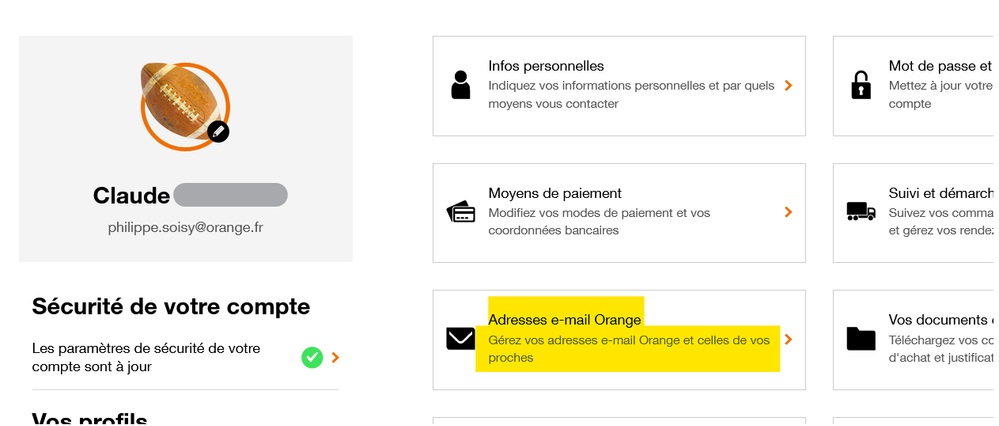Click the pencil edit avatar icon
999x426 pixels.
tap(218, 131)
